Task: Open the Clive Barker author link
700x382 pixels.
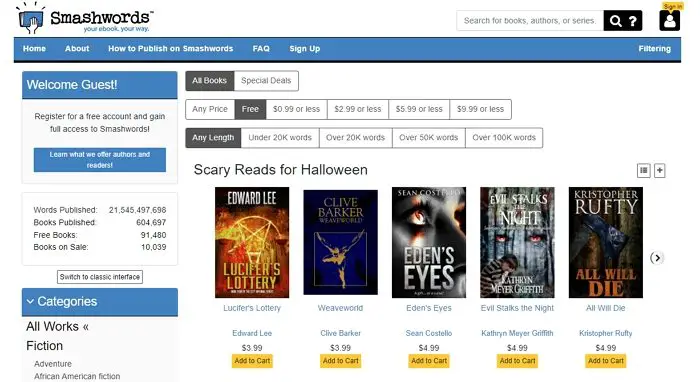Action: [x=340, y=333]
